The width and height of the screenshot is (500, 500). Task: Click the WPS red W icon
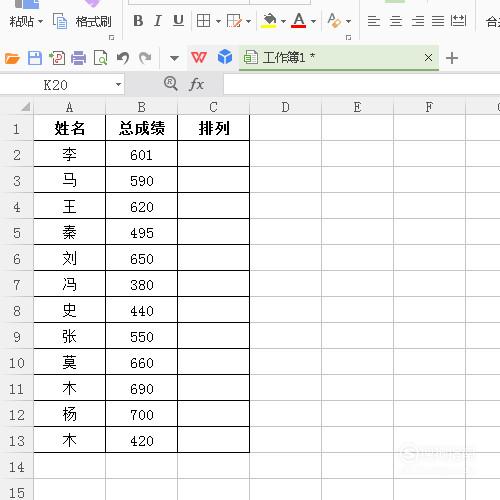point(199,58)
